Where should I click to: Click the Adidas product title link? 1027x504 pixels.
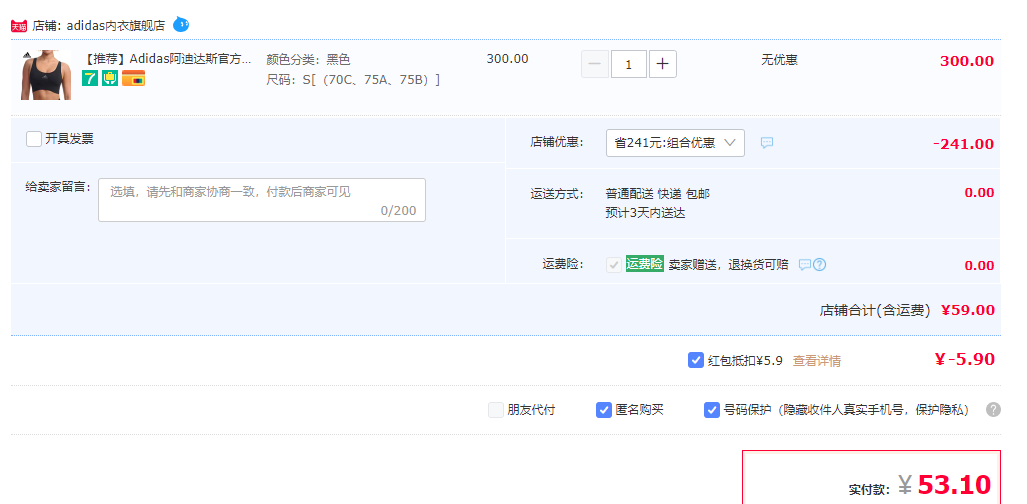(x=166, y=59)
